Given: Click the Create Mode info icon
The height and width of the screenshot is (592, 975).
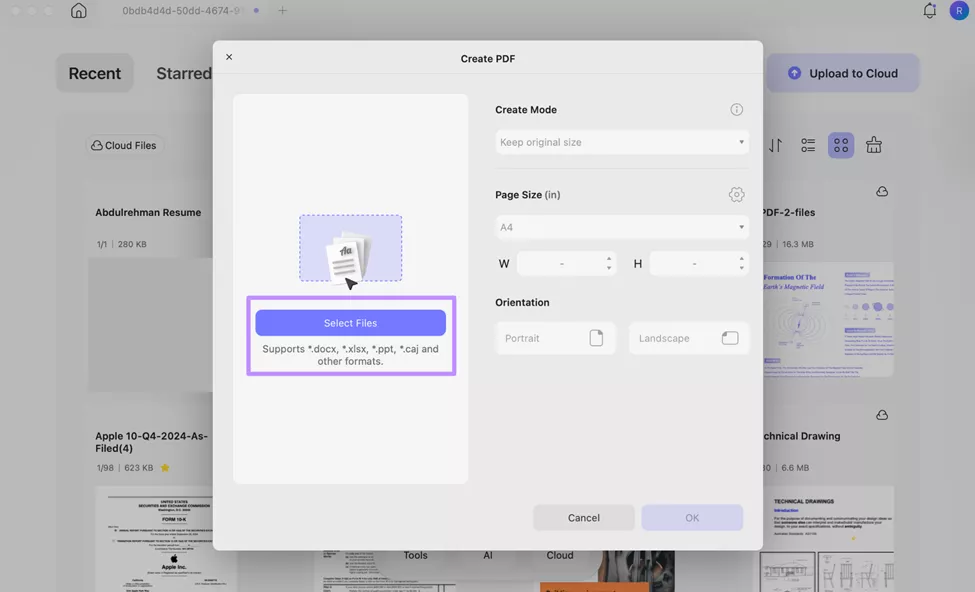Looking at the screenshot, I should coord(735,108).
